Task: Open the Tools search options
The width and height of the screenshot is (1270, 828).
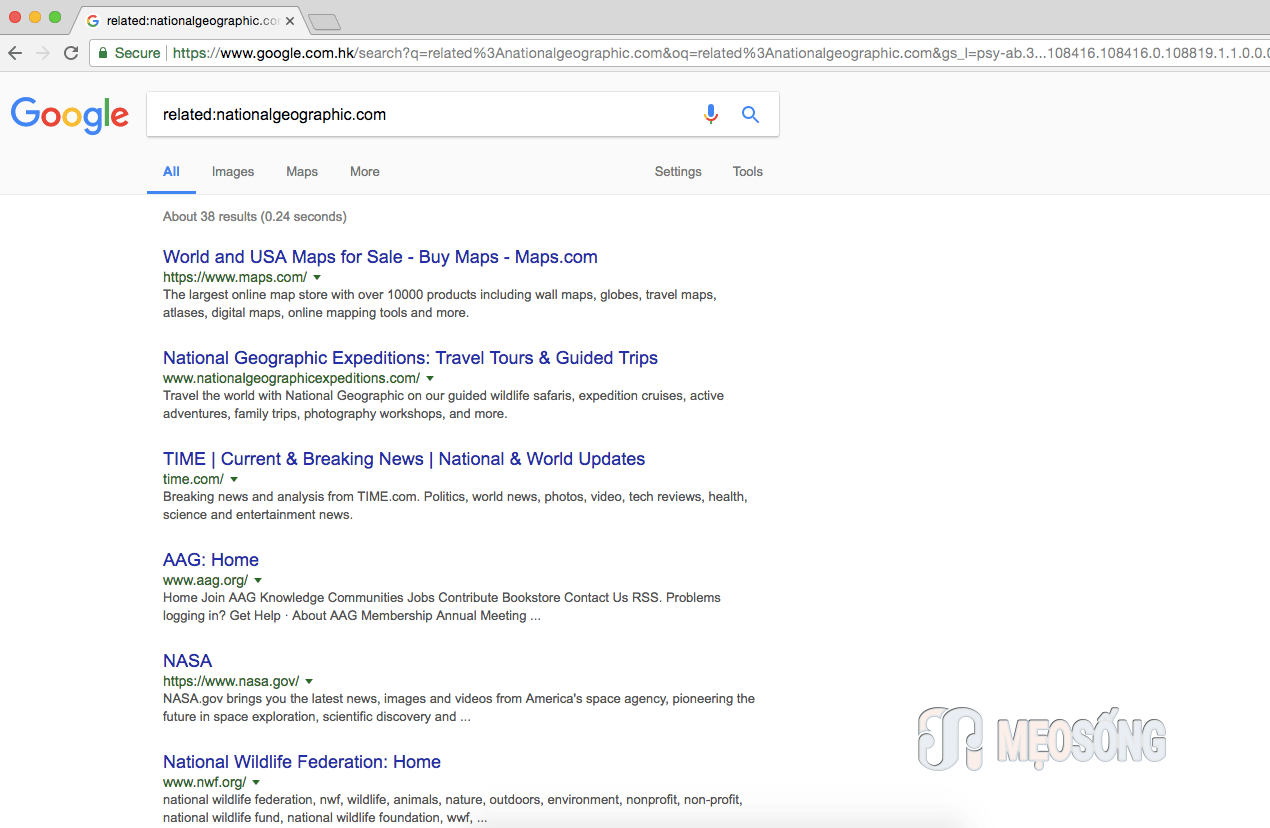Action: (748, 172)
